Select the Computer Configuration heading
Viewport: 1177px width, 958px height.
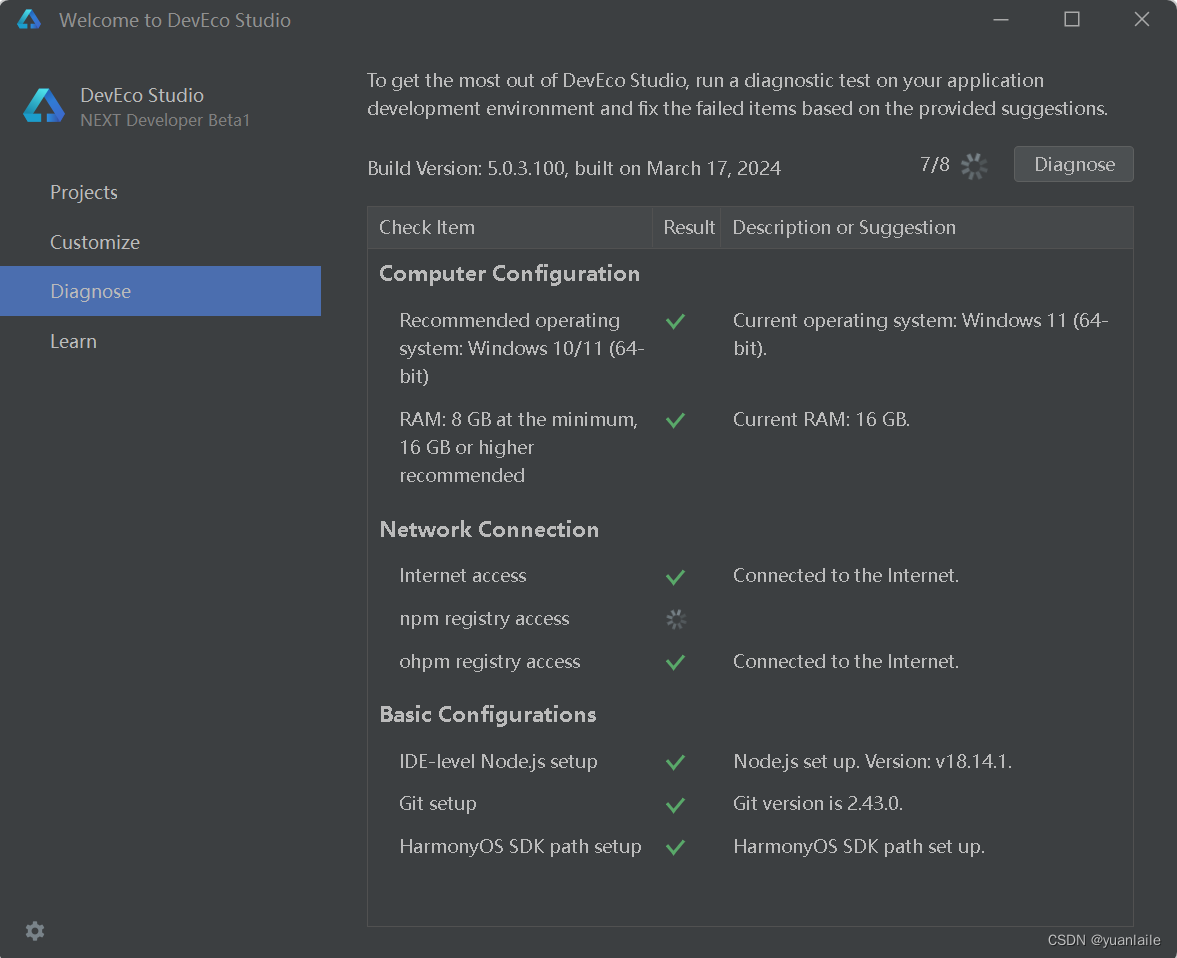coord(510,274)
